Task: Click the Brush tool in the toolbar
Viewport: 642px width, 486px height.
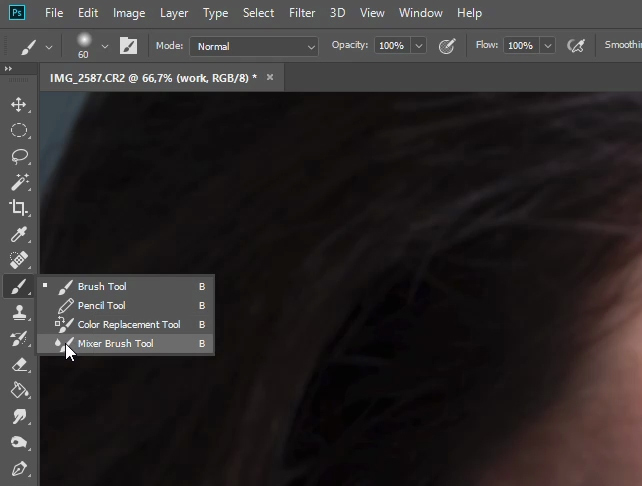Action: point(19,286)
